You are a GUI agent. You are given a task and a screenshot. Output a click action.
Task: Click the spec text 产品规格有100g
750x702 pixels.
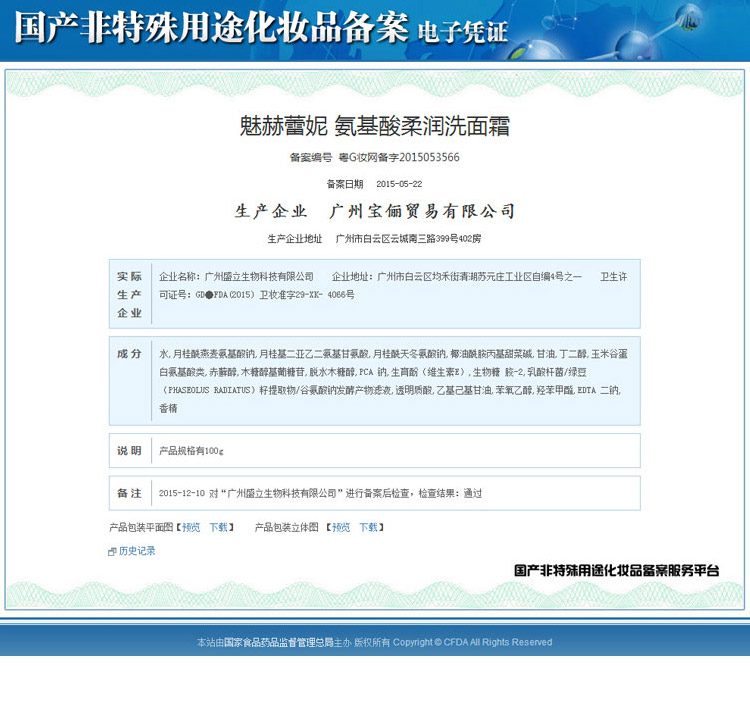191,450
